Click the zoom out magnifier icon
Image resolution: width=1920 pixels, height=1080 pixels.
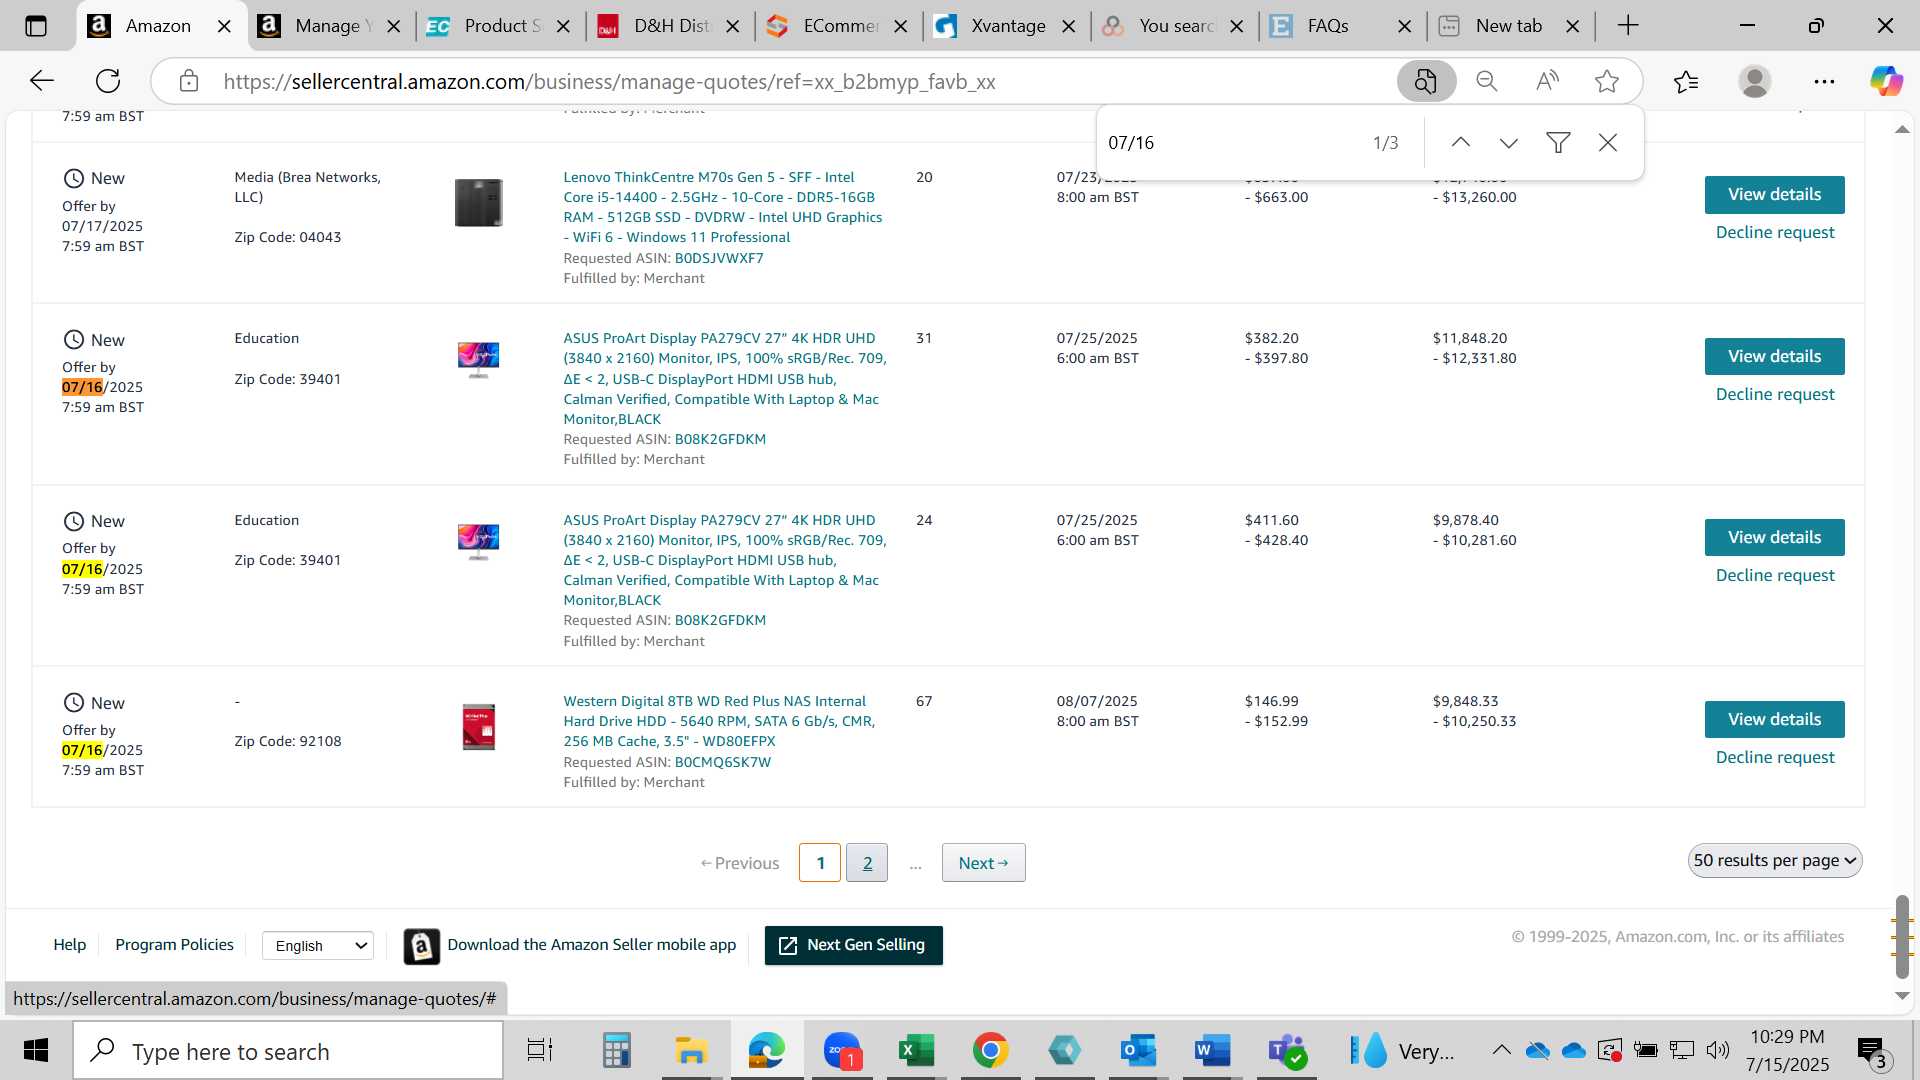coord(1487,81)
